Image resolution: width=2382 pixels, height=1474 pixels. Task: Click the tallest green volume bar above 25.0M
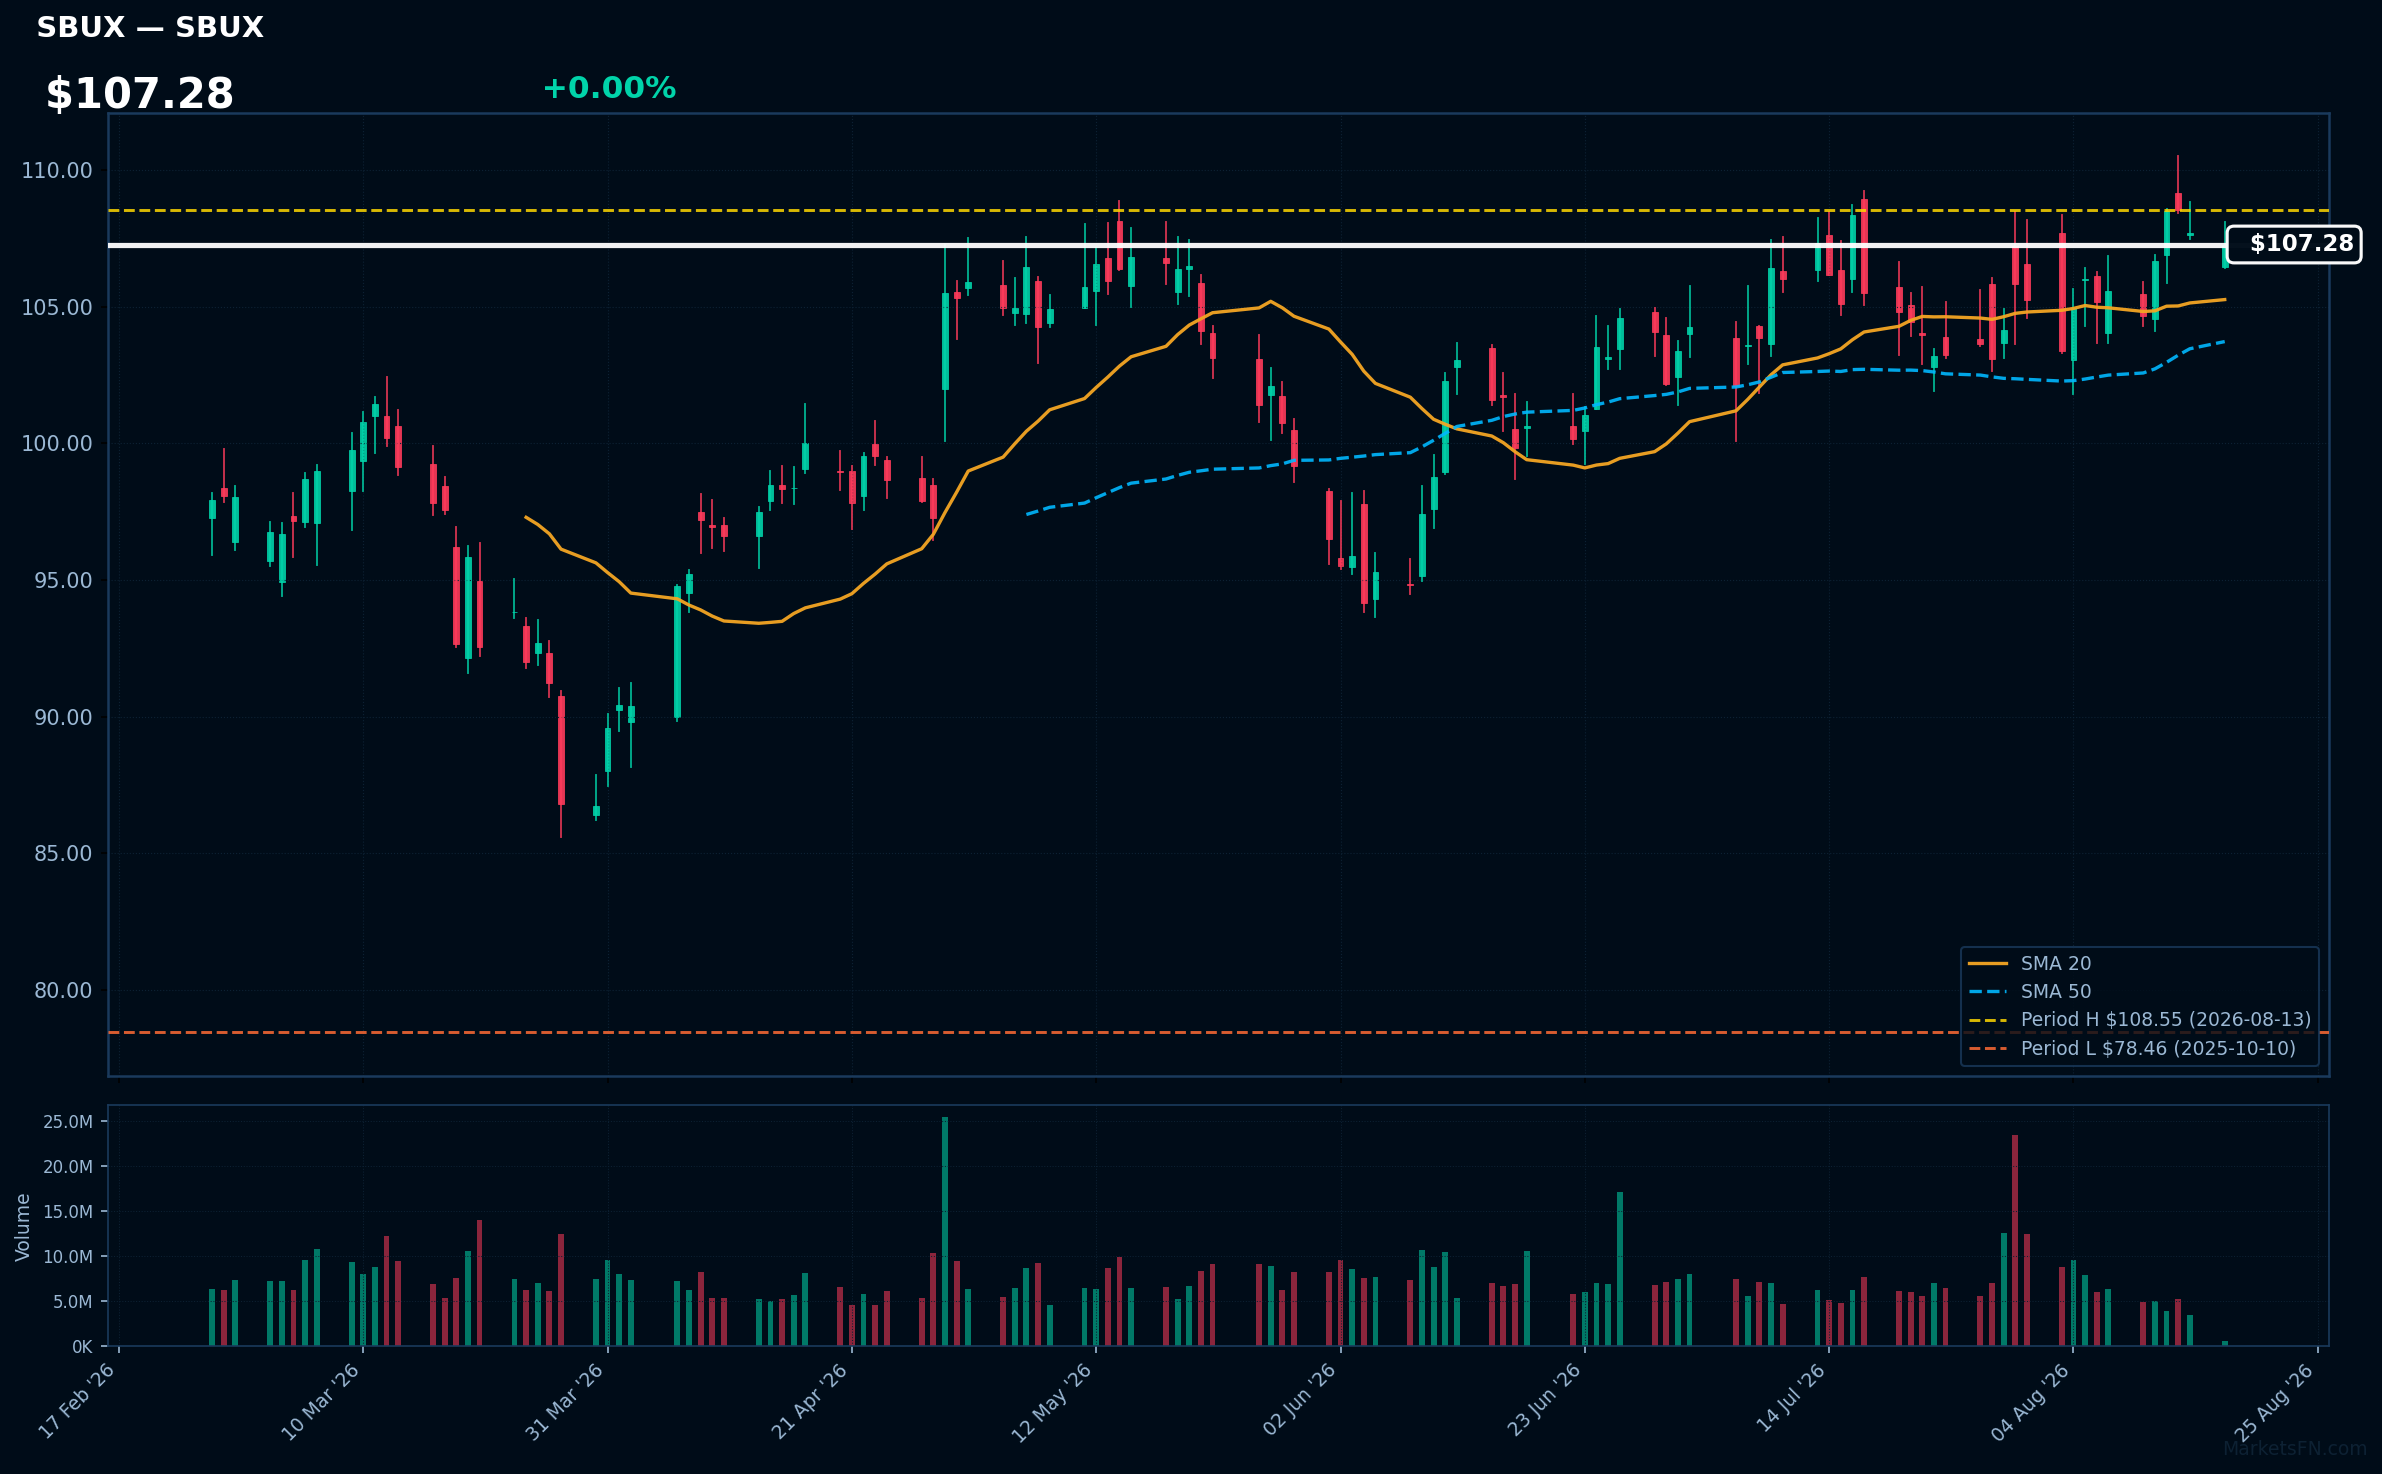945,1231
